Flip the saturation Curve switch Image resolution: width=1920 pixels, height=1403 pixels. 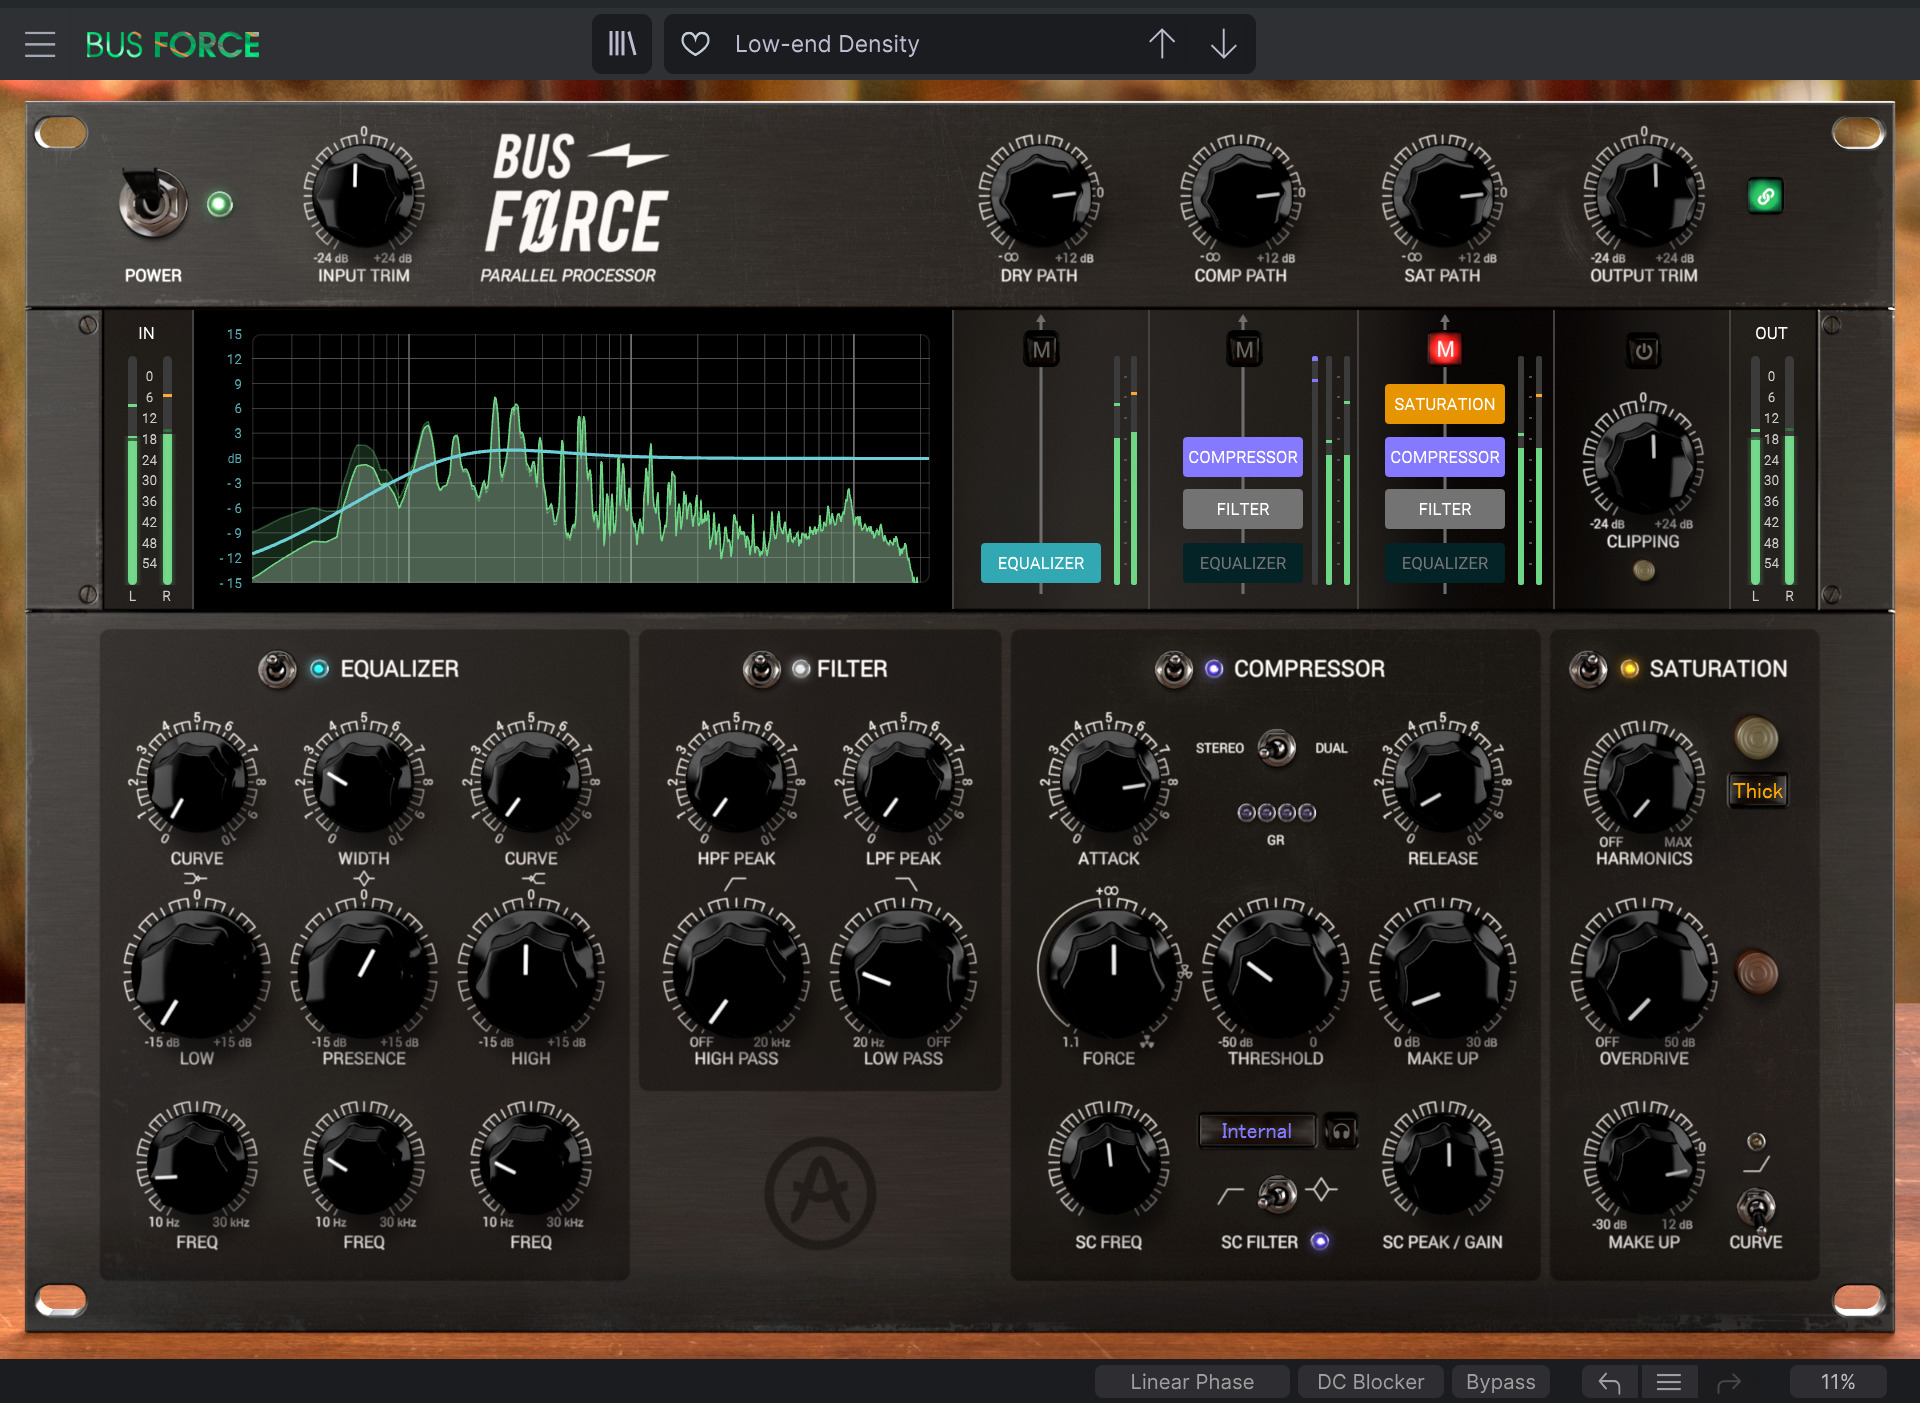tap(1756, 1208)
